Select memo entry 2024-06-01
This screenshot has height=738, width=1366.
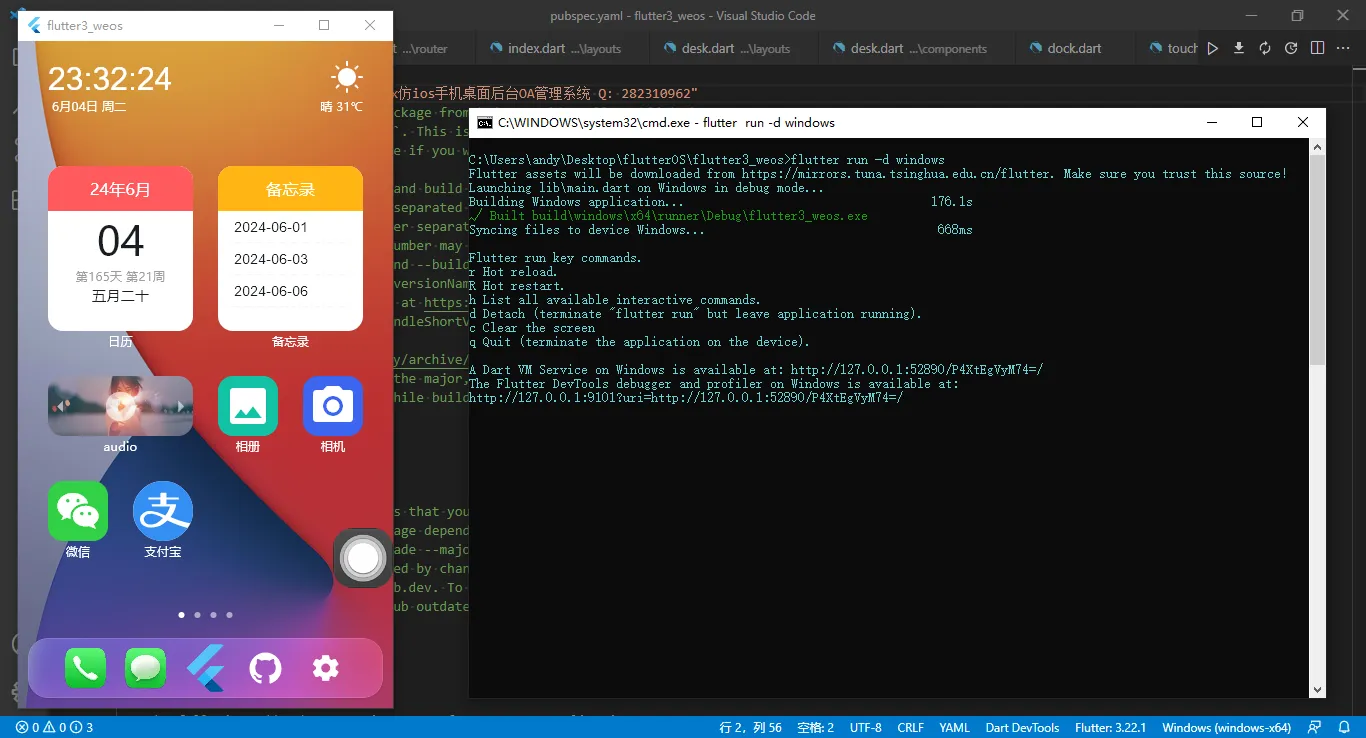[271, 227]
